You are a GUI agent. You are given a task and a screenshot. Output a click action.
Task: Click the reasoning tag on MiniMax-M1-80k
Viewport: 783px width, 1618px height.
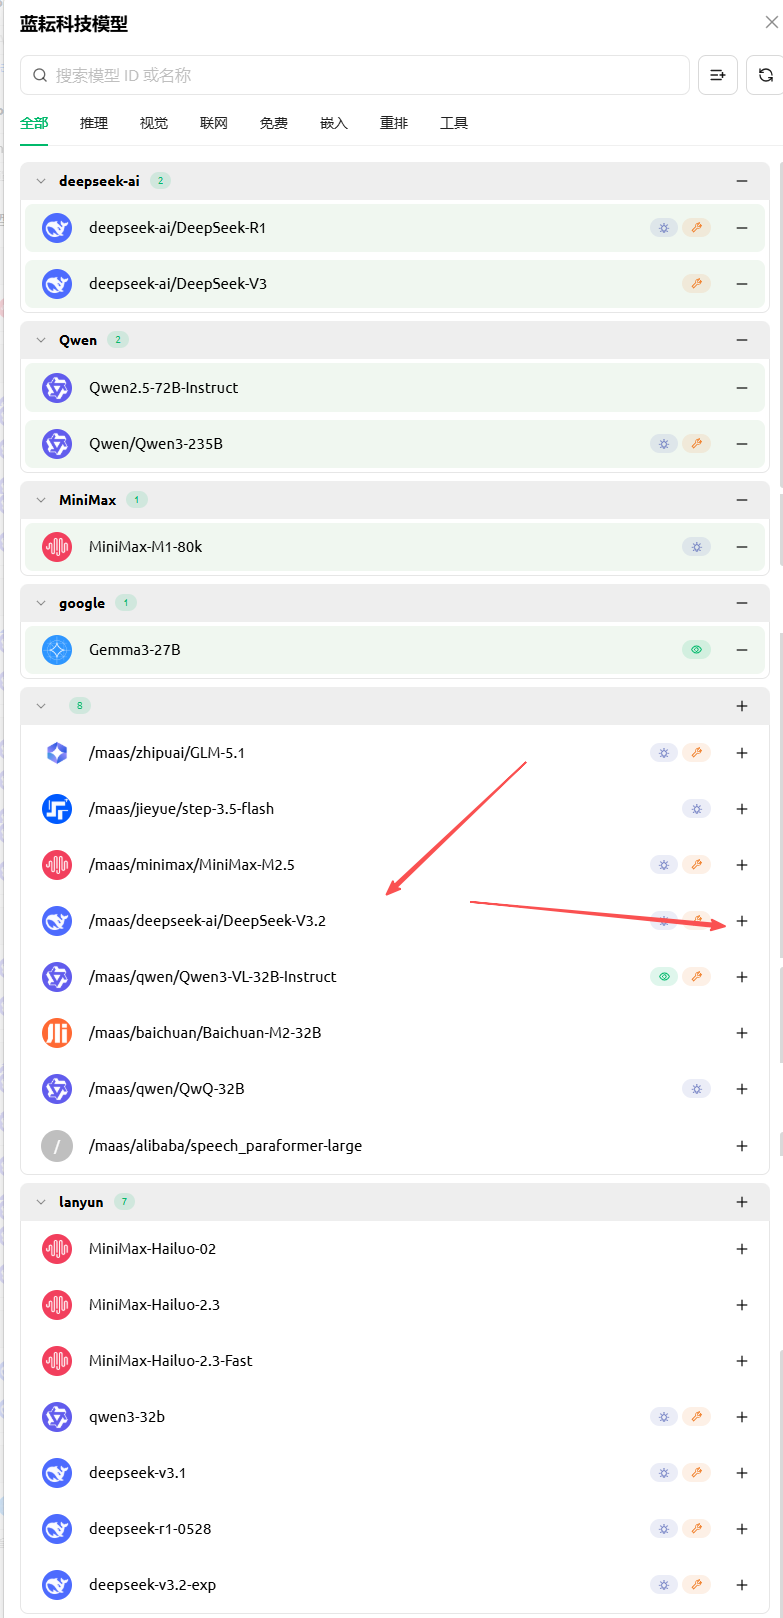tap(697, 547)
